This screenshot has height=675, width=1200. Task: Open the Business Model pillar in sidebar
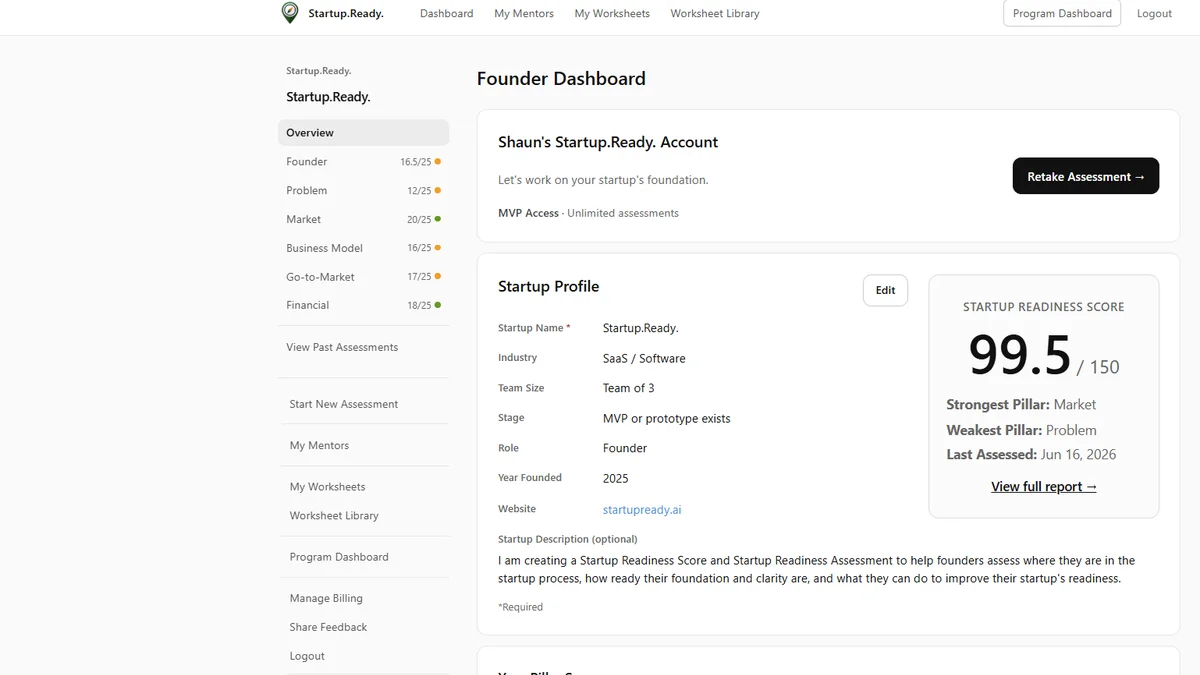pos(364,248)
